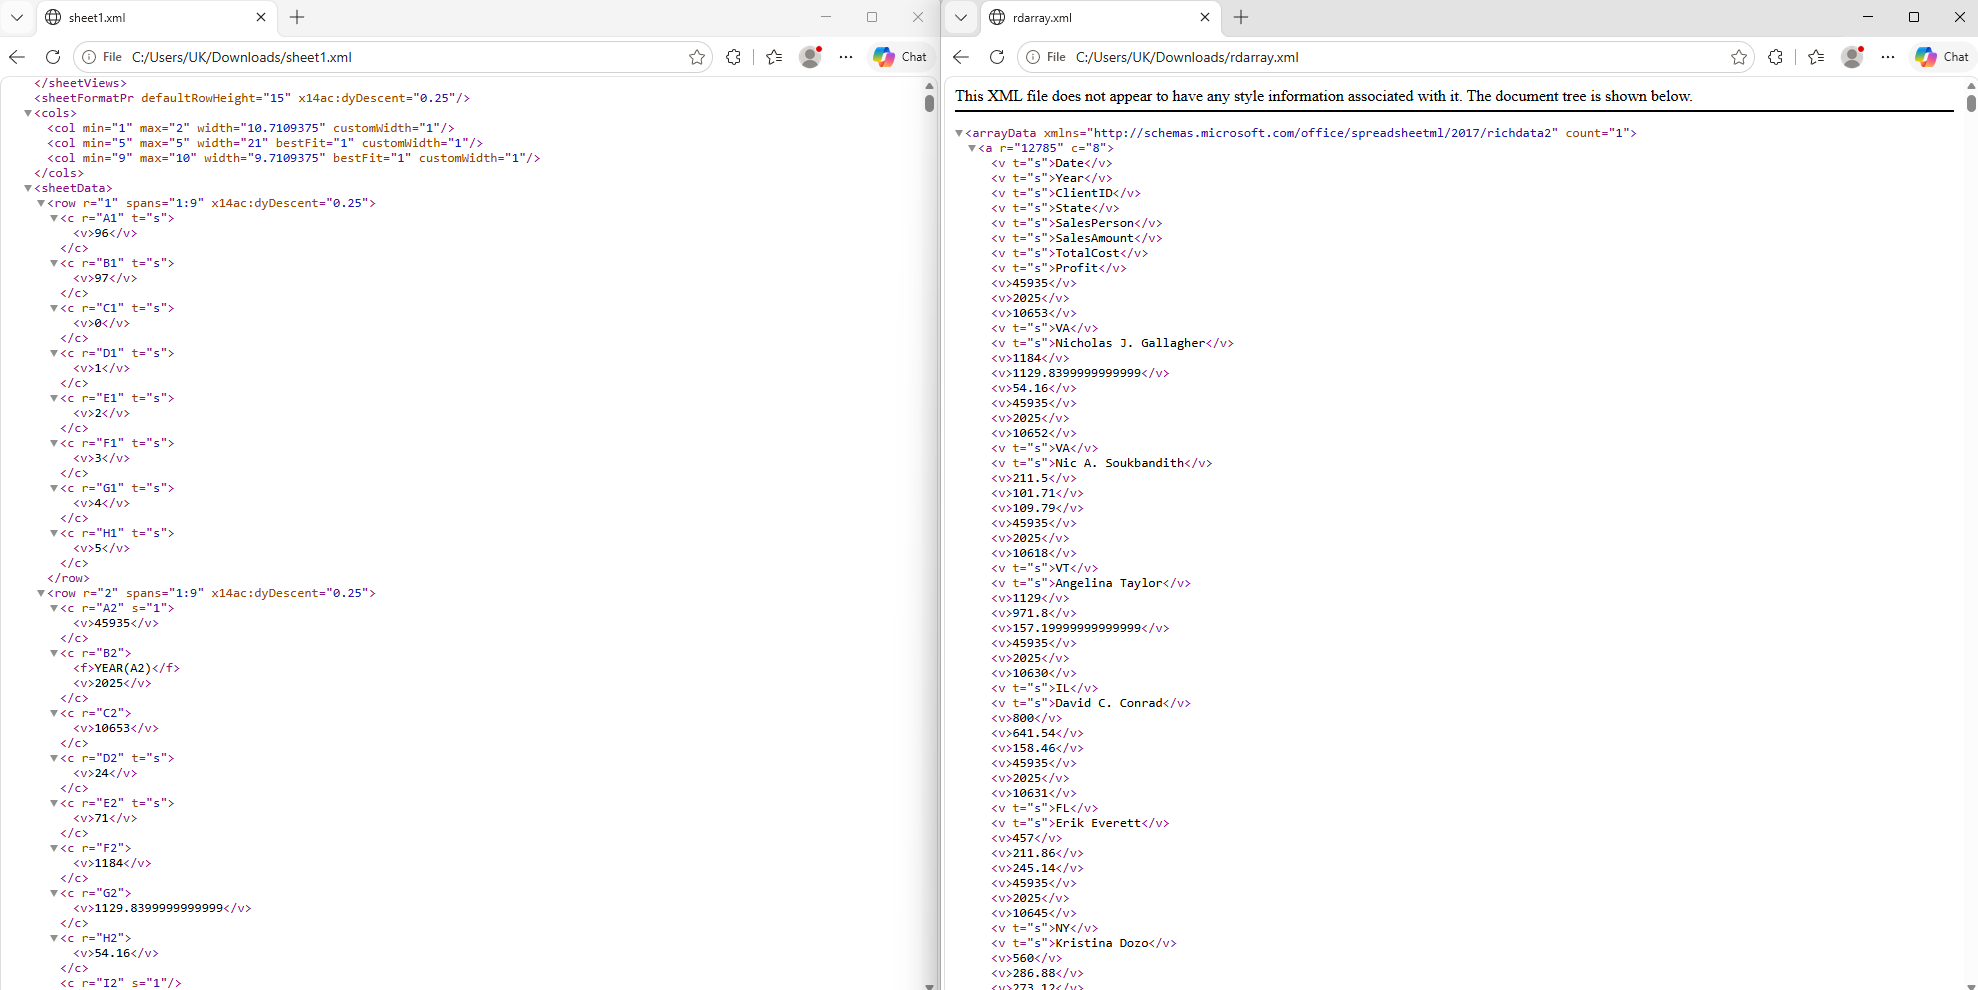View site info icon beside rdarray.xml address
The image size is (1978, 990).
coord(1033,57)
